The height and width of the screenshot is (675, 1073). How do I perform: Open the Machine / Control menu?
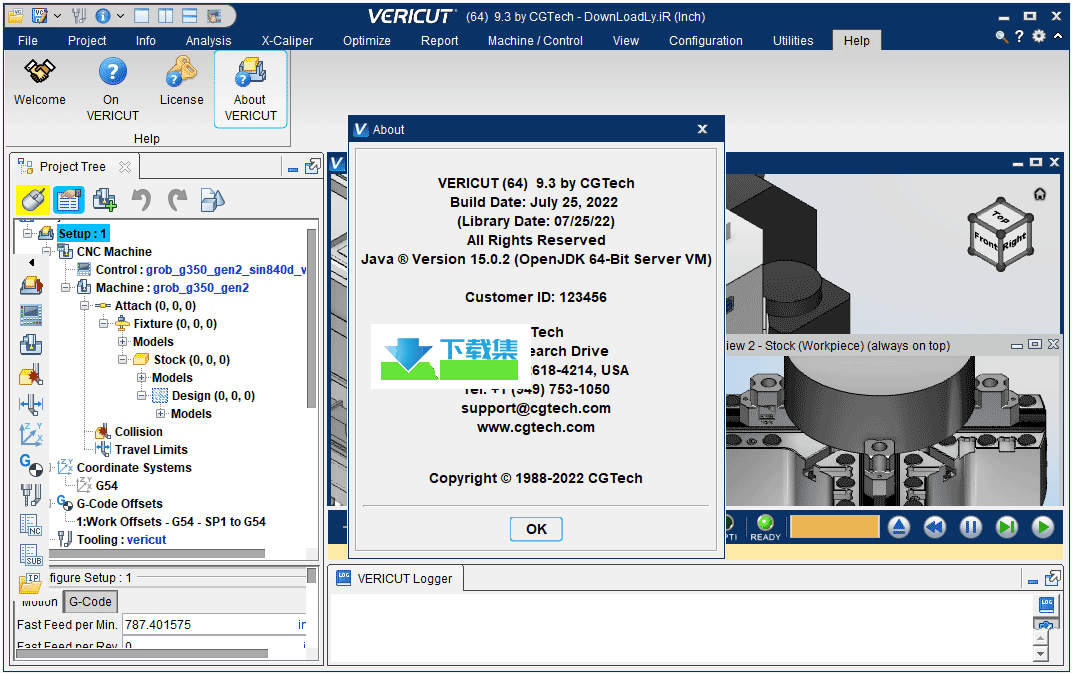(x=535, y=40)
